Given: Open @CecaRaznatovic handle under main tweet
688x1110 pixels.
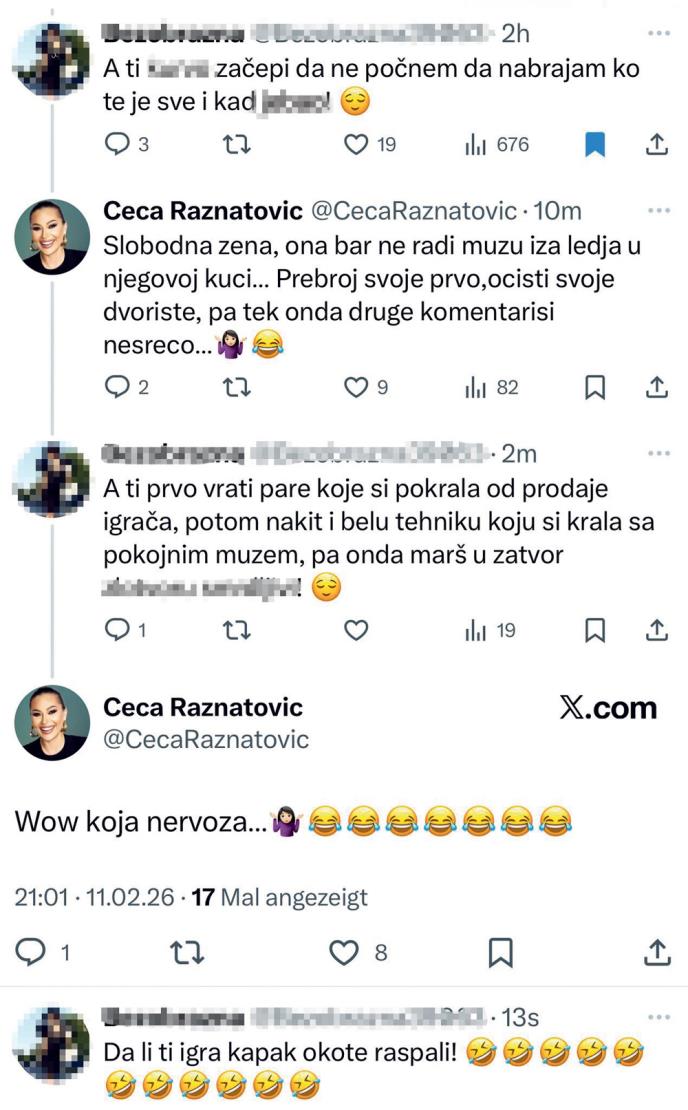Looking at the screenshot, I should pos(207,740).
